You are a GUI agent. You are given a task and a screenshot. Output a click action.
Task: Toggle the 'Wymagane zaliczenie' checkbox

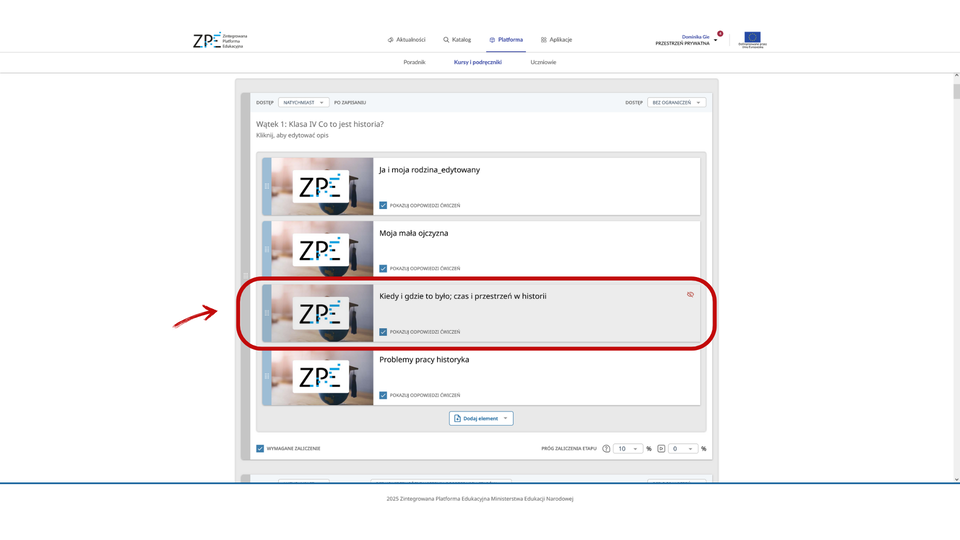point(261,449)
